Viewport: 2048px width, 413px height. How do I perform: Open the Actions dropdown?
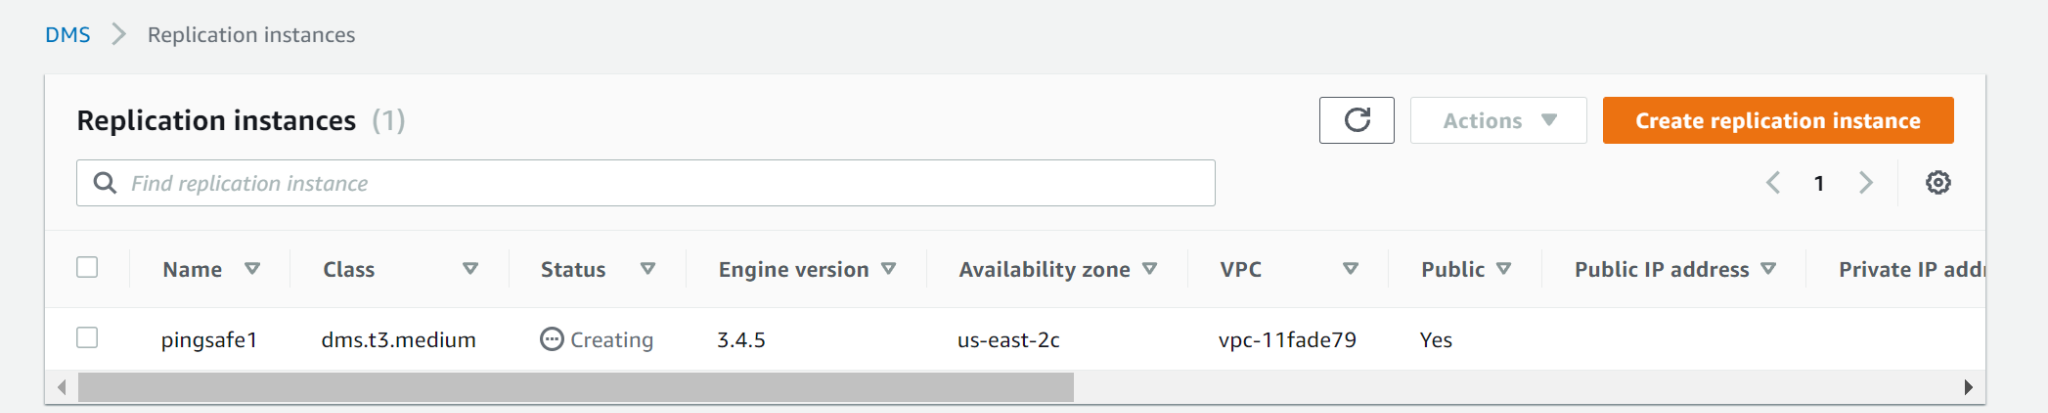(1498, 121)
